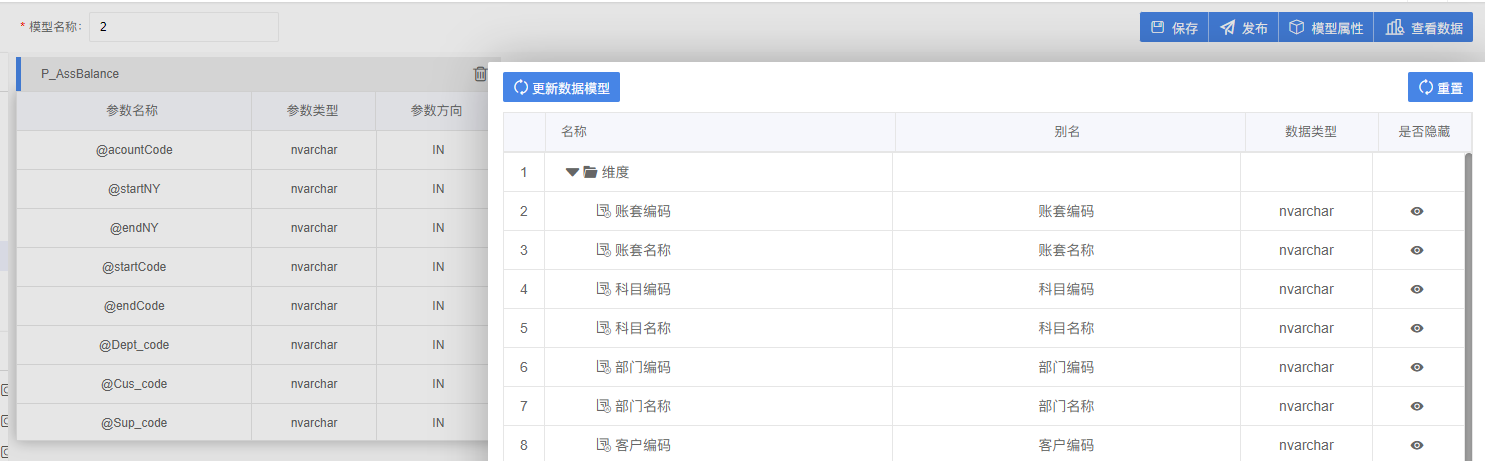
Task: Click the field icon beside 部门名称
Action: (603, 406)
